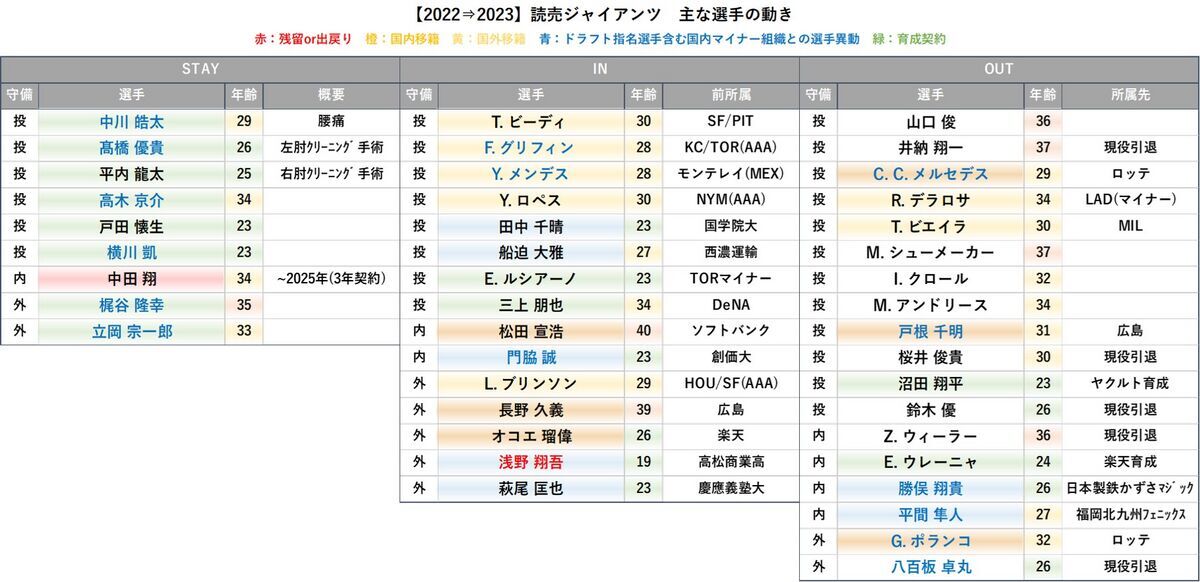Select player Y. ロペス
The width and height of the screenshot is (1200, 582).
coord(530,200)
